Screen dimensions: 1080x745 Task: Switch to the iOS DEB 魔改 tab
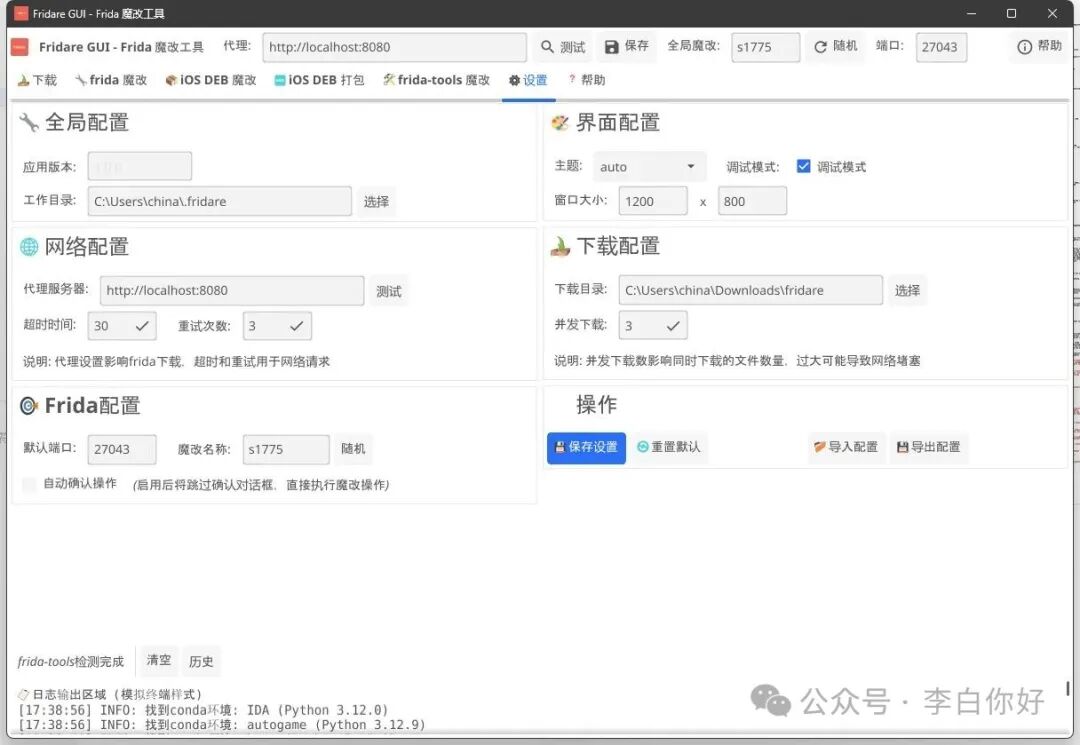(211, 80)
